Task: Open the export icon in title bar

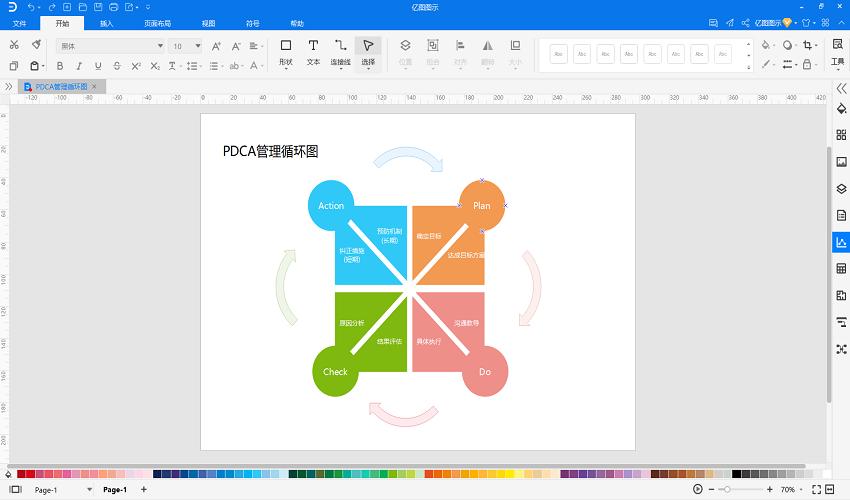Action: 129,7
